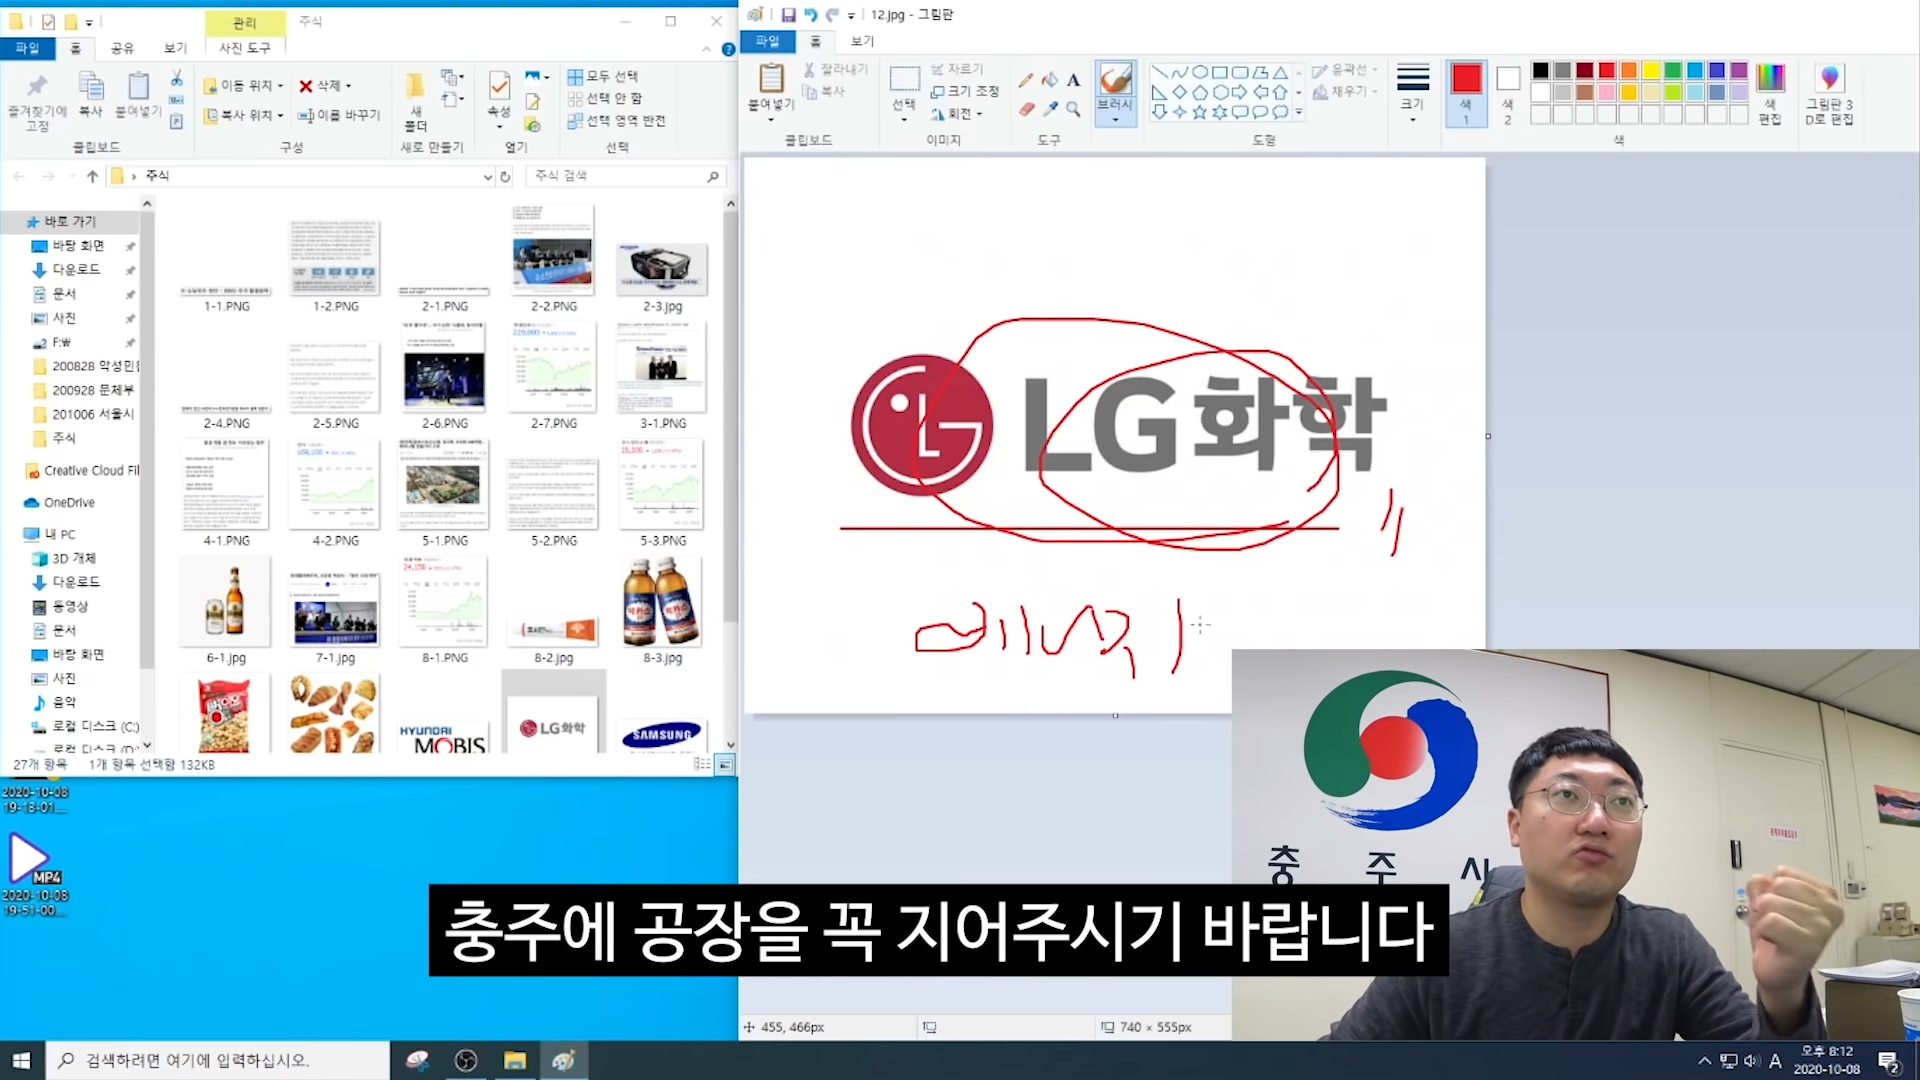Viewport: 1920px width, 1080px height.
Task: Click the up-arrow to parent folder
Action: [92, 176]
